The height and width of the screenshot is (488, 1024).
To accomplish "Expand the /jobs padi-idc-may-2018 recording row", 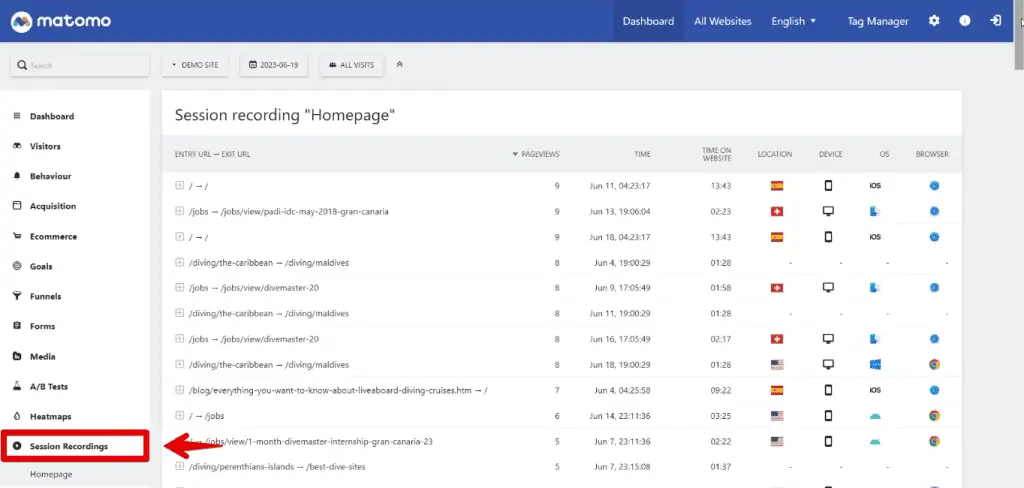I will 180,212.
